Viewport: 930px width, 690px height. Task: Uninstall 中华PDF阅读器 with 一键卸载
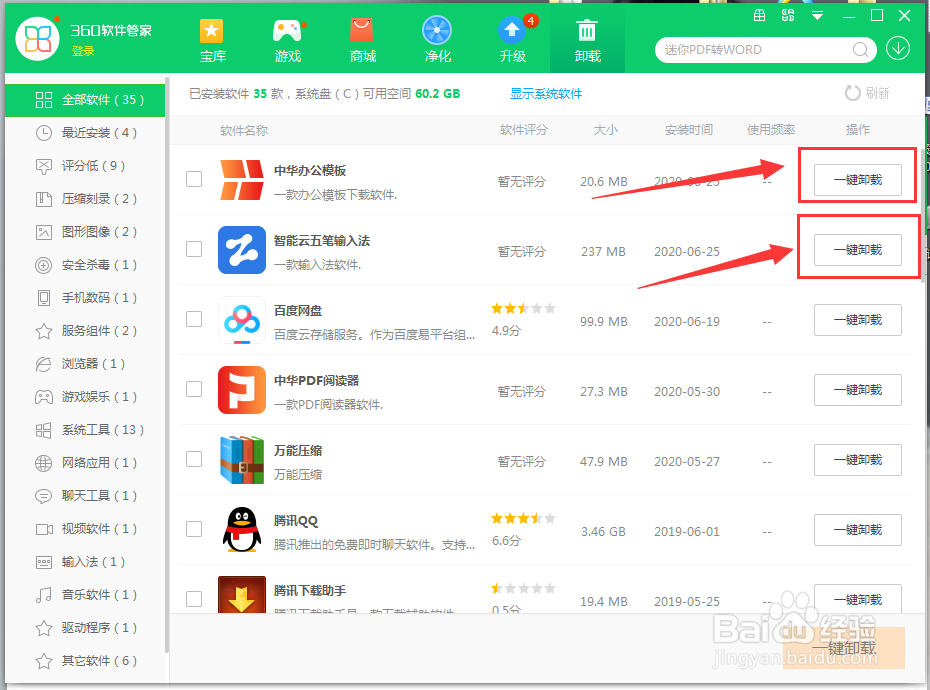tap(858, 390)
